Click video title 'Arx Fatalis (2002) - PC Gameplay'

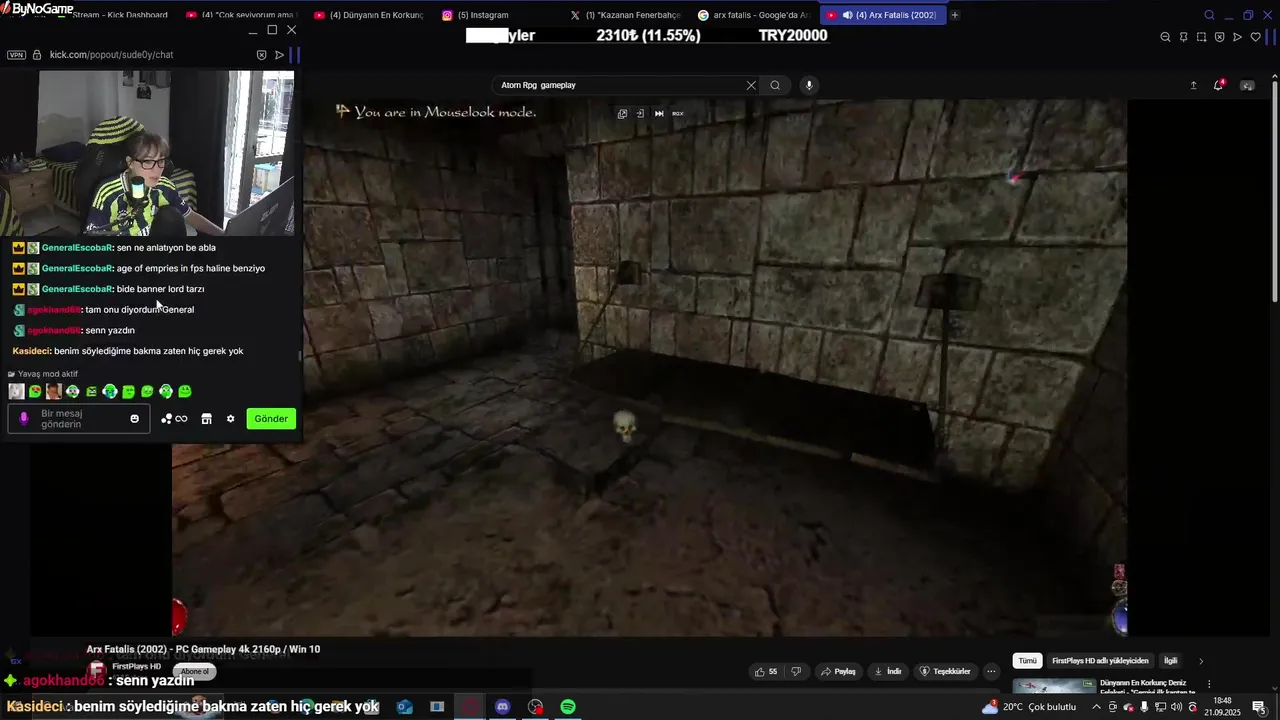pyautogui.click(x=203, y=649)
